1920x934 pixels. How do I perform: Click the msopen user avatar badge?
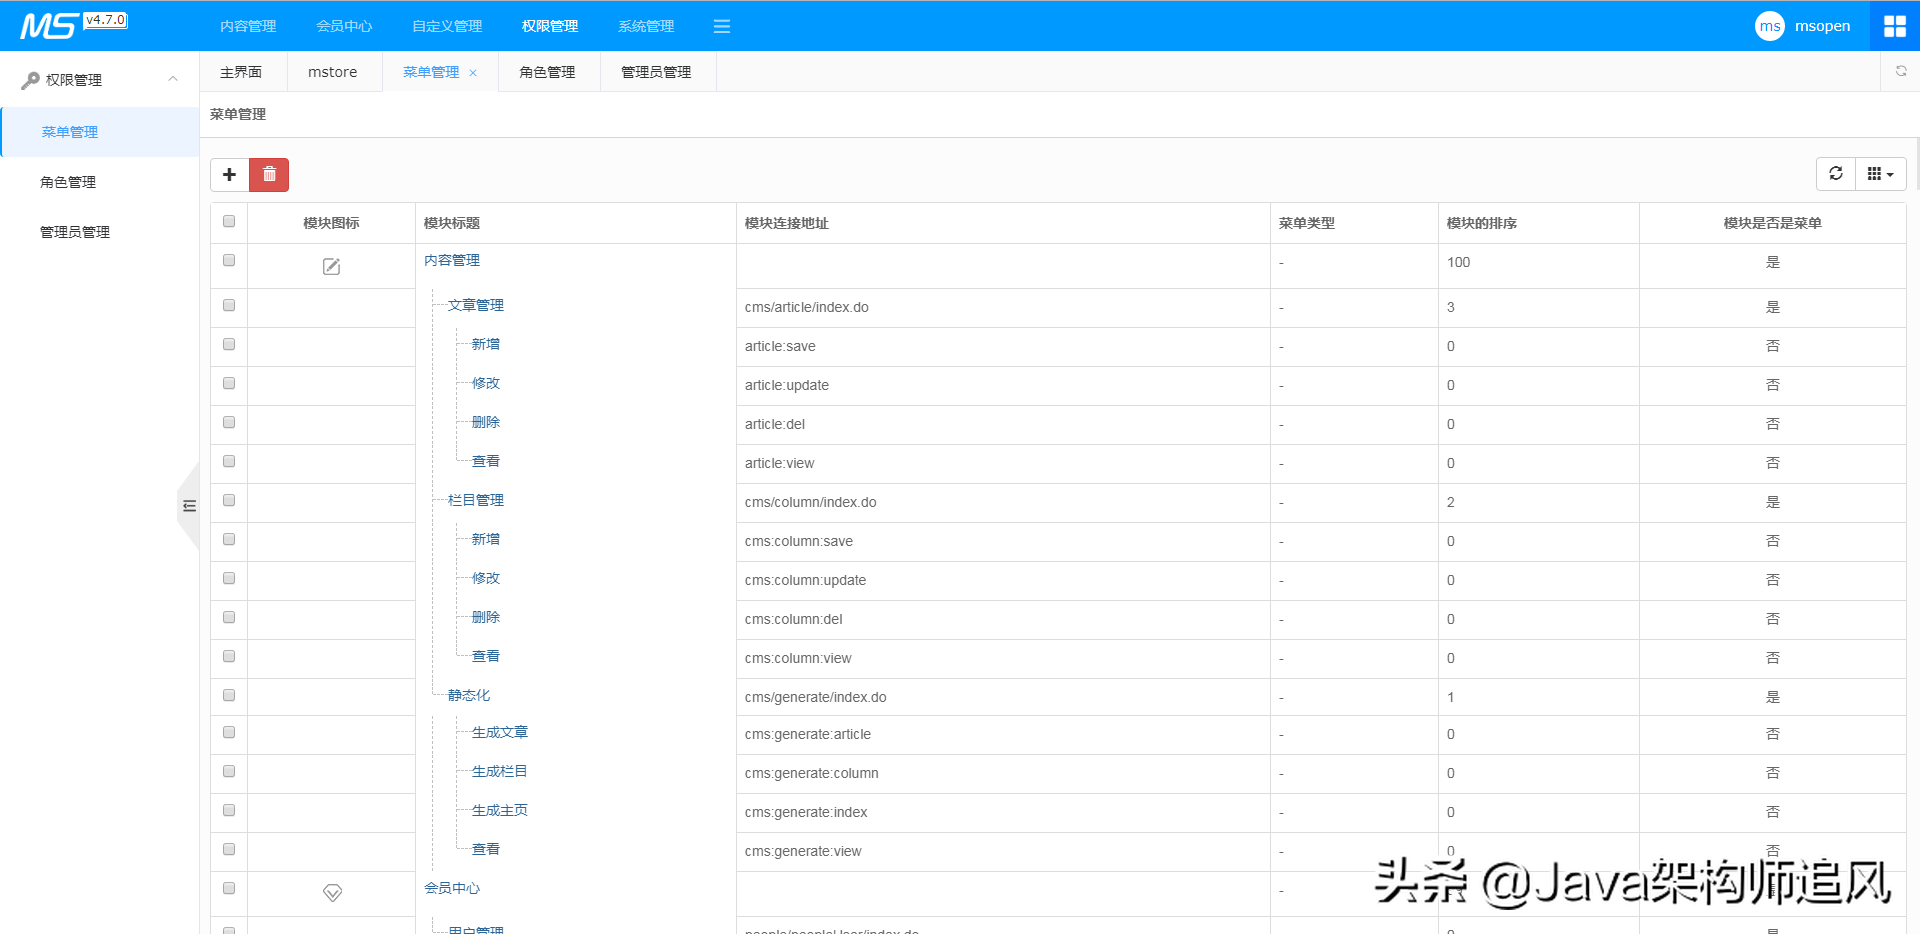click(1769, 25)
